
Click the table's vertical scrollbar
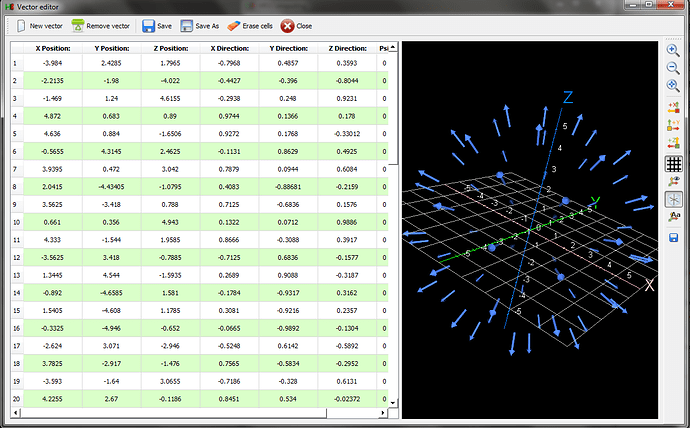click(395, 200)
